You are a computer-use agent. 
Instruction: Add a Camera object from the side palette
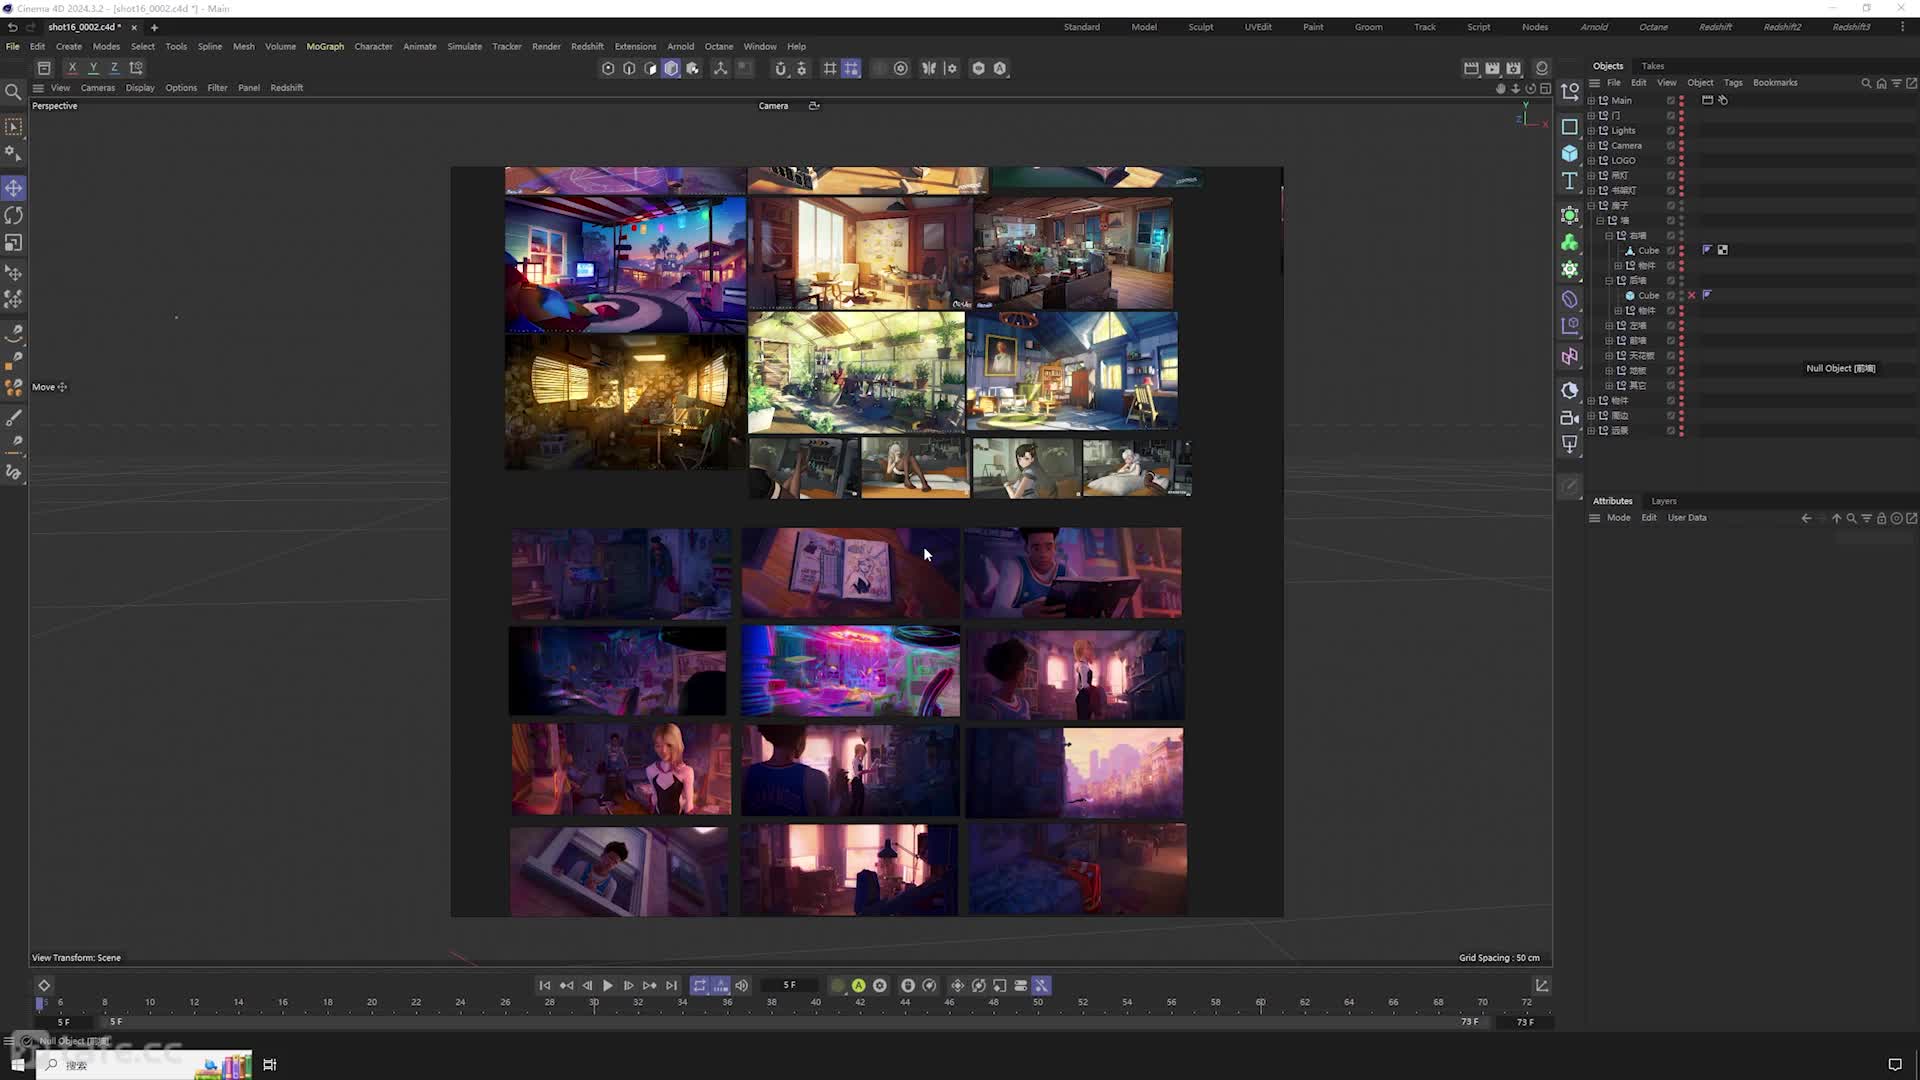(1570, 418)
